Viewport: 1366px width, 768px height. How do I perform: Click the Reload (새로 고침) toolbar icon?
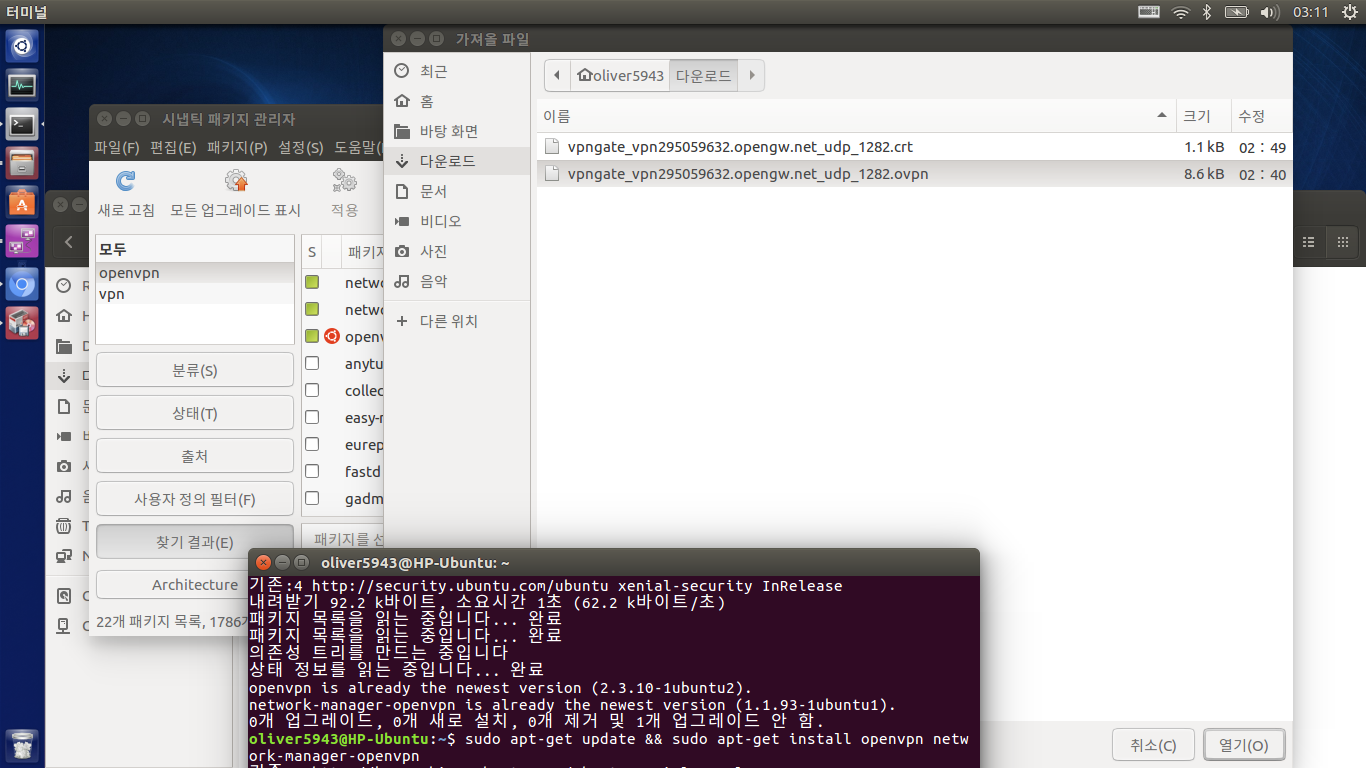(125, 182)
